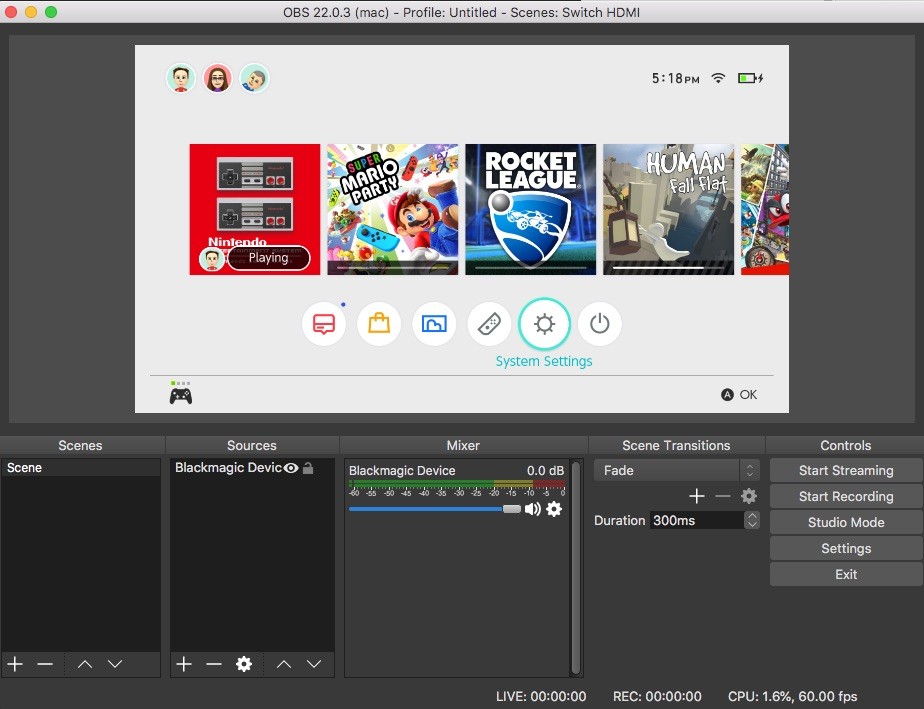Click the Scenes panel header
The width and height of the screenshot is (924, 709).
(80, 446)
